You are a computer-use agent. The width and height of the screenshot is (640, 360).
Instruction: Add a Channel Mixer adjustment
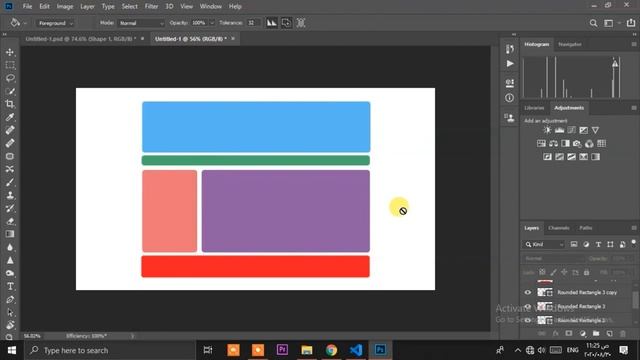tap(589, 143)
